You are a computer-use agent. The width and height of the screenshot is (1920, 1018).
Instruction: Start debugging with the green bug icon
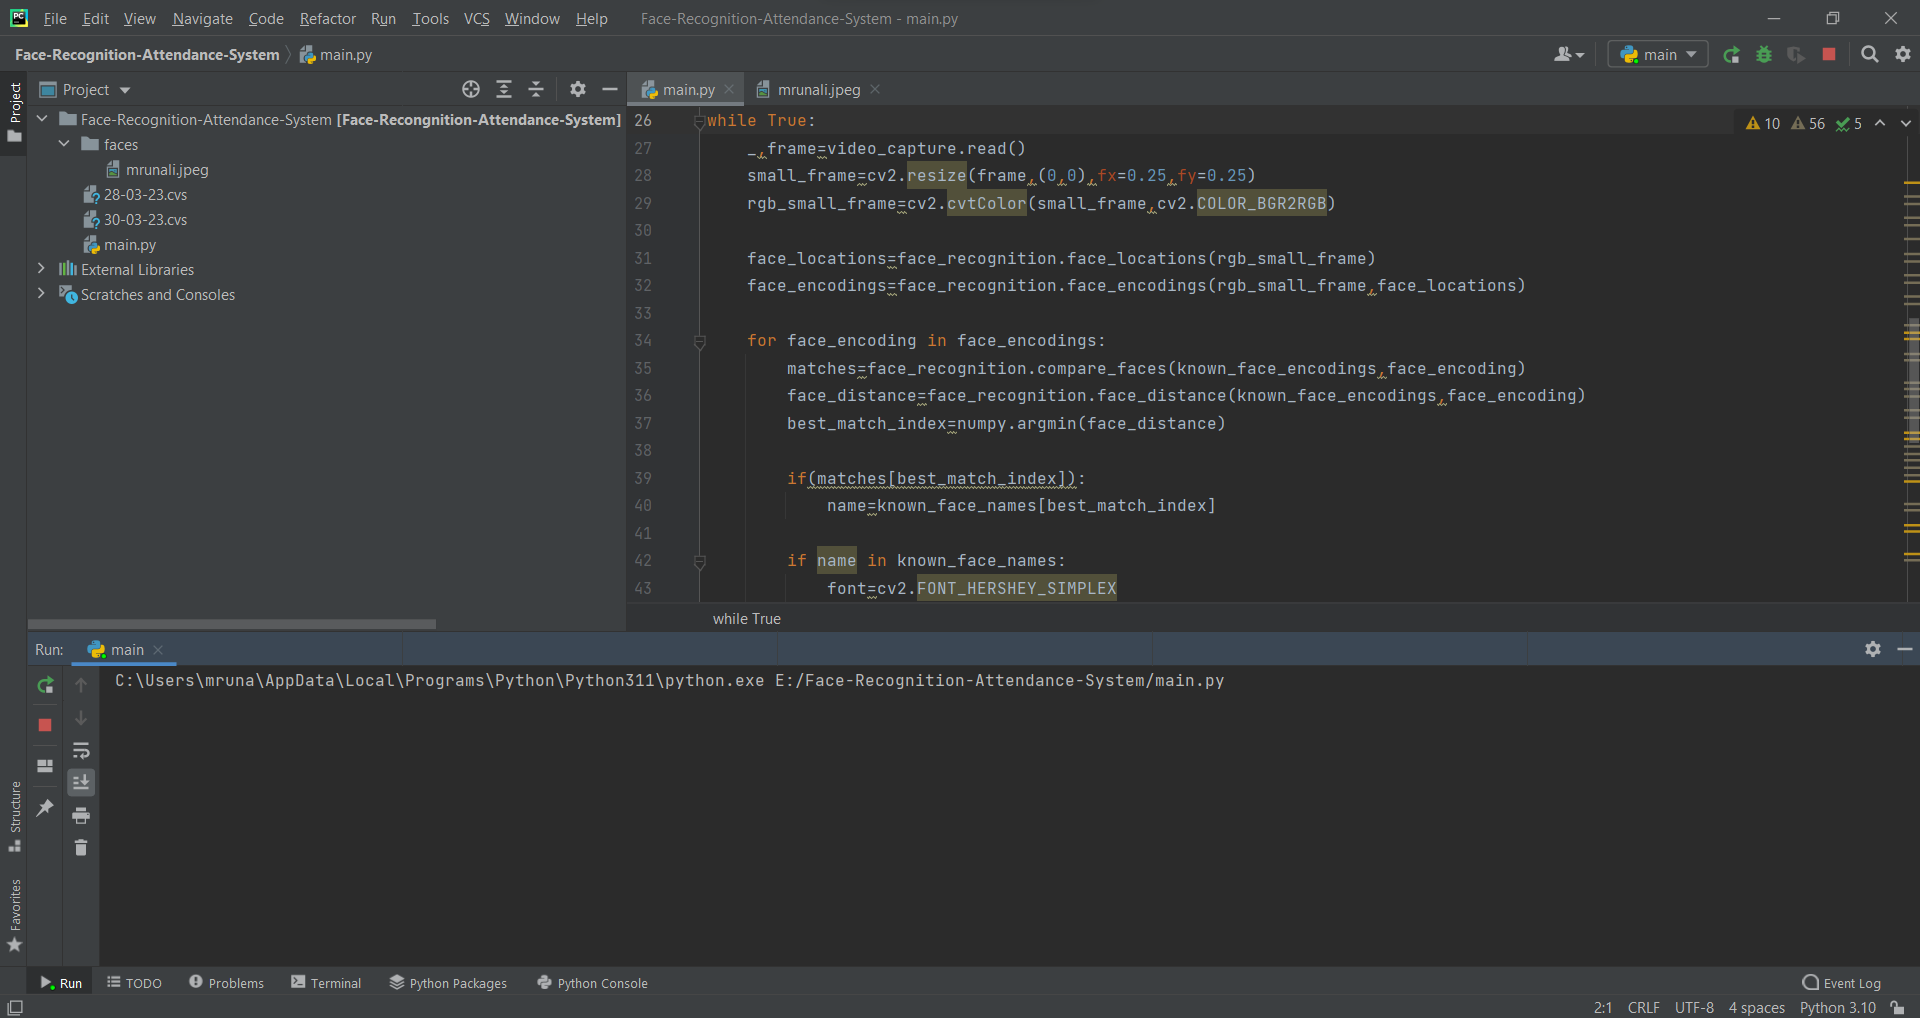click(x=1764, y=55)
